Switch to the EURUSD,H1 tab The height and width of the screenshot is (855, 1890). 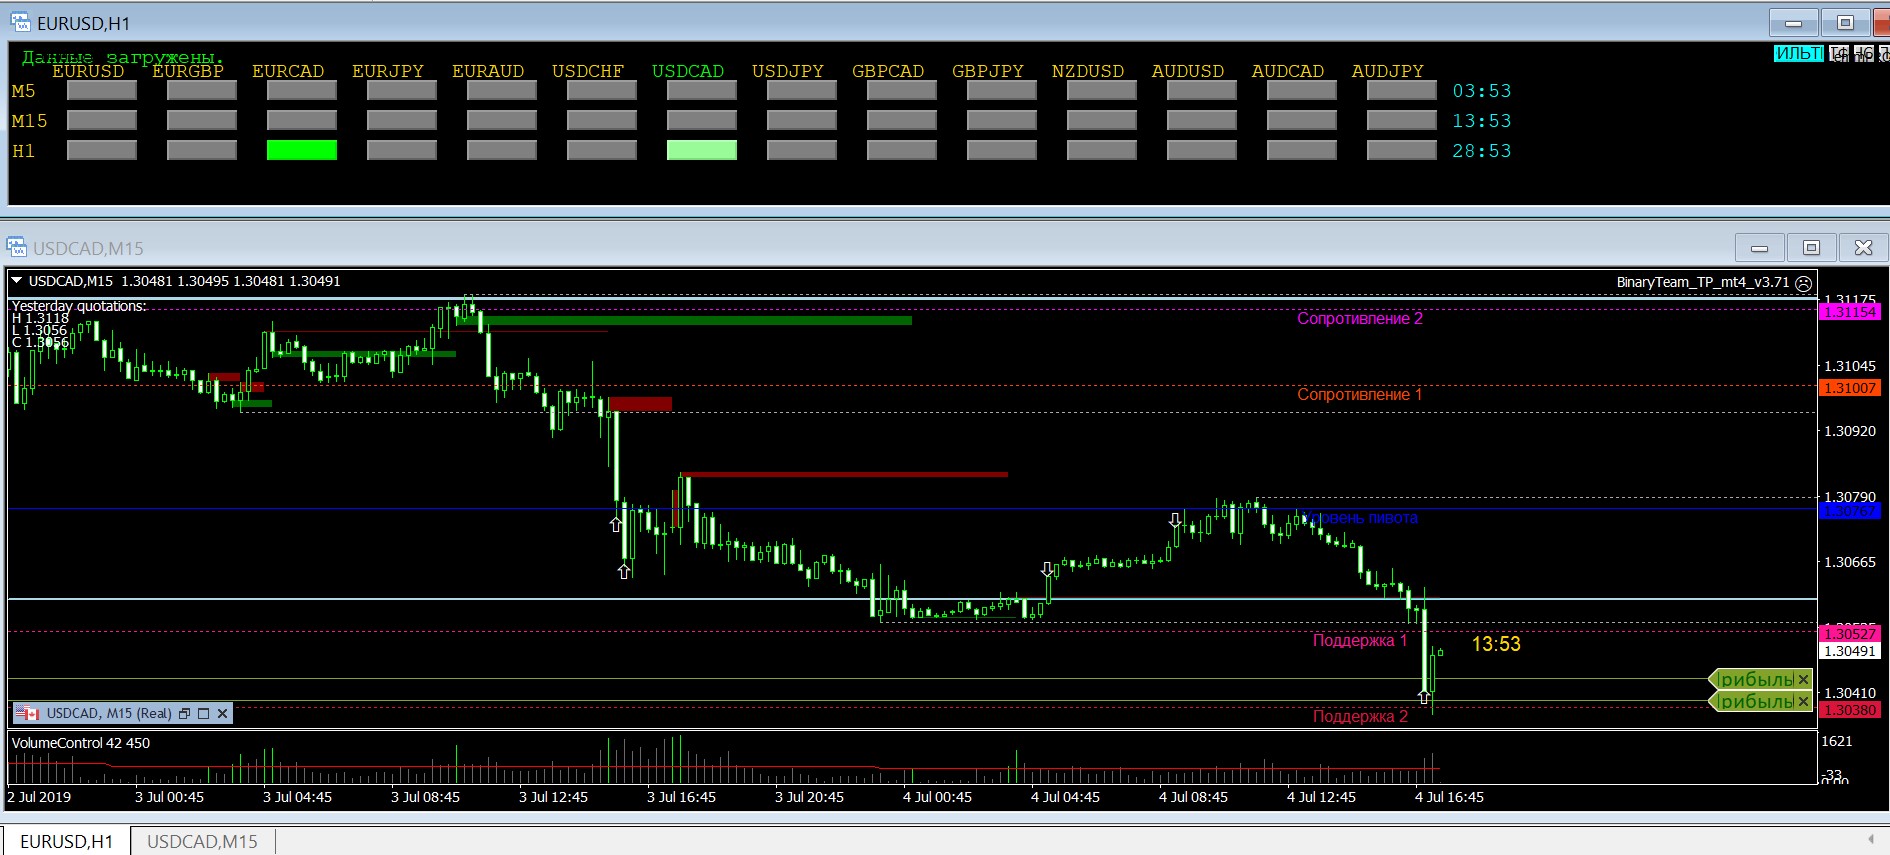(x=66, y=841)
